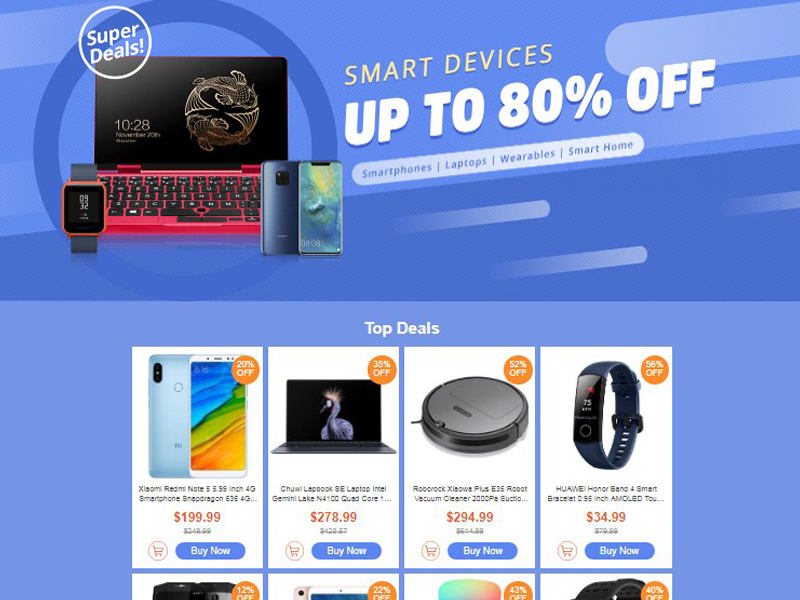
Task: Buy Now the HUAWEI Honor Band 4
Action: pyautogui.click(x=619, y=551)
